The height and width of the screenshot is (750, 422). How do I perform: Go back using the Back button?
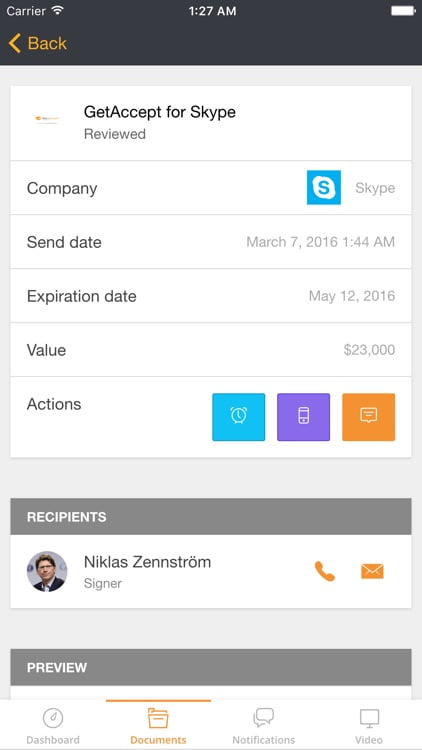[37, 44]
